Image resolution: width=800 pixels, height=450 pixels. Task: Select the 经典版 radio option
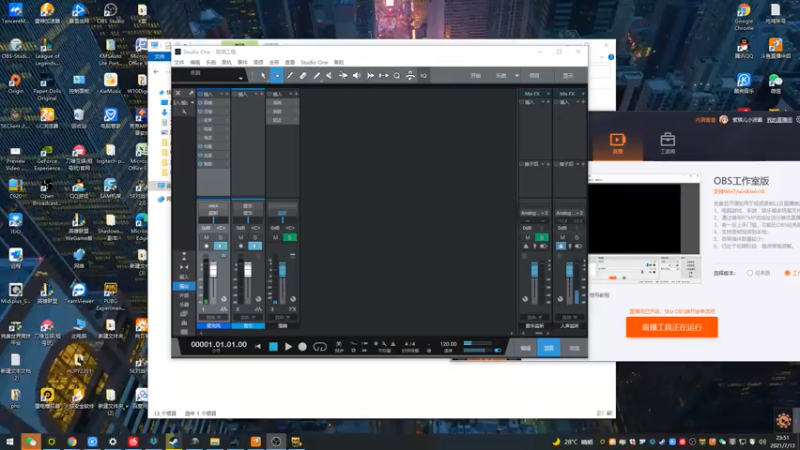750,272
